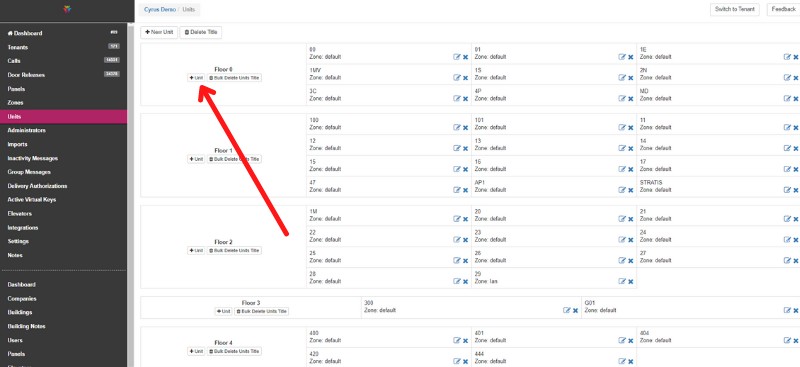Edit unit G01 with the pencil icon

pyautogui.click(x=787, y=310)
